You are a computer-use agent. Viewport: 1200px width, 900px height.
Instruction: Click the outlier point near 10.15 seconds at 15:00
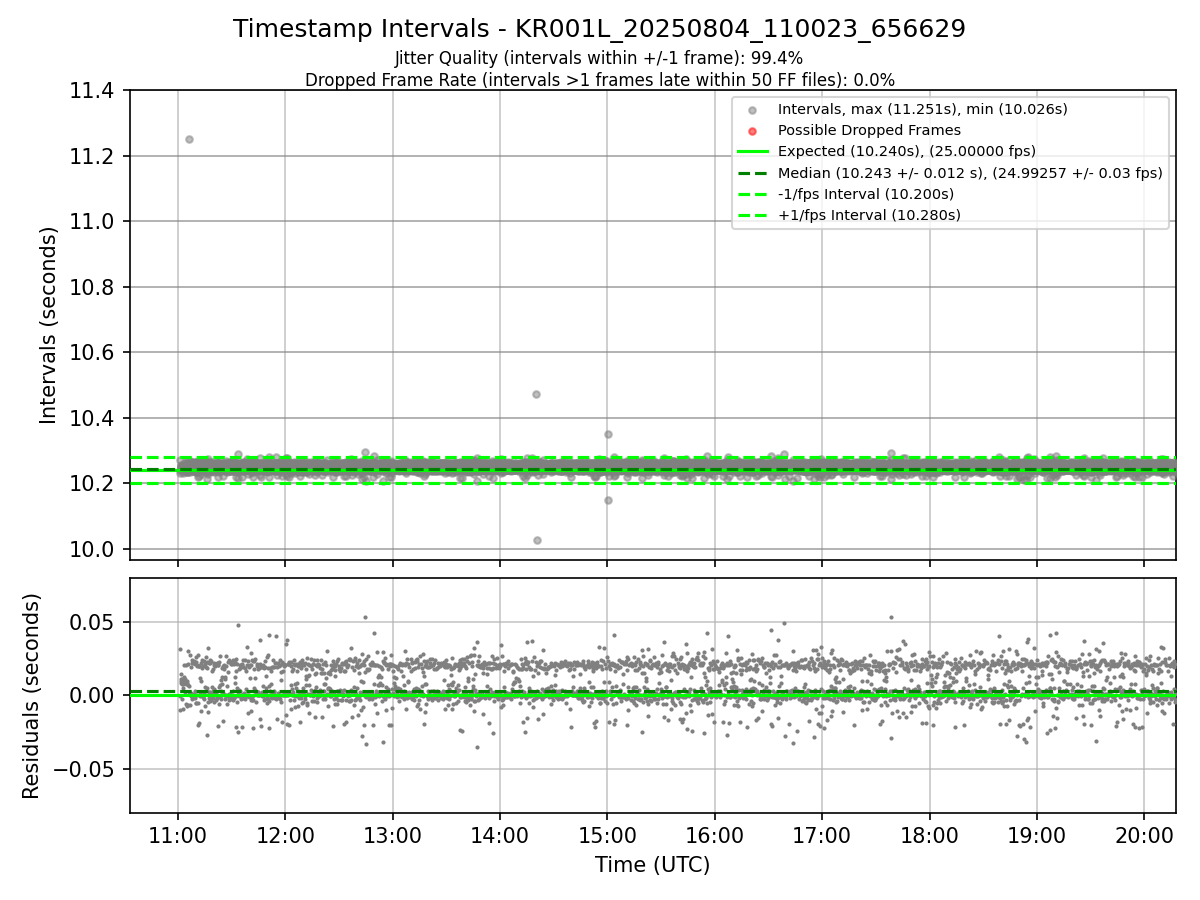(x=608, y=500)
